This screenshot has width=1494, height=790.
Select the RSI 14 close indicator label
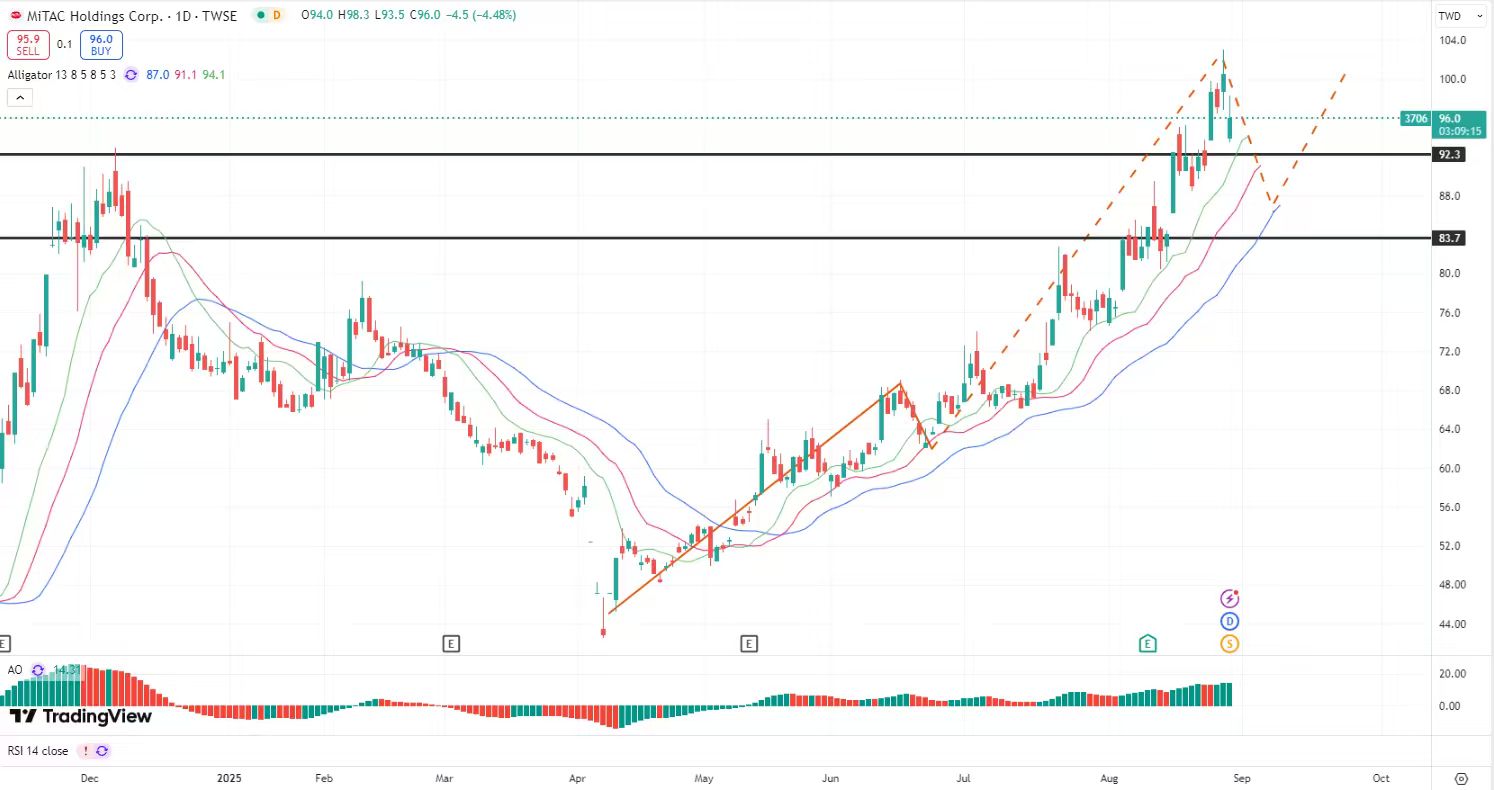pos(39,751)
